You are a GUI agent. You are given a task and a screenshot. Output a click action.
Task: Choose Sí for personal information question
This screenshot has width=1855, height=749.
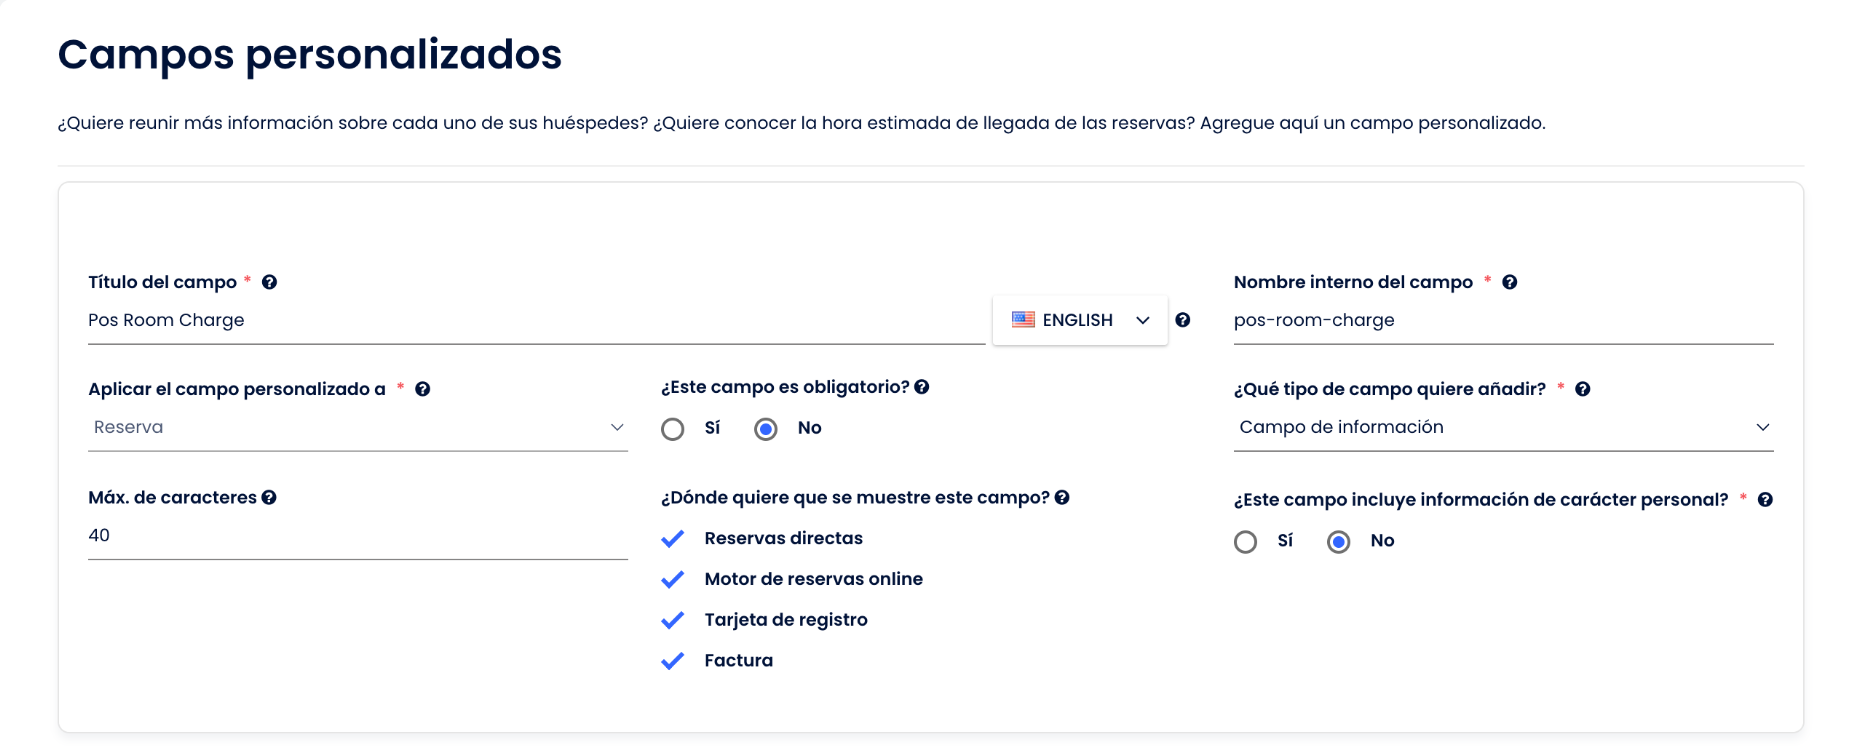pyautogui.click(x=1246, y=542)
